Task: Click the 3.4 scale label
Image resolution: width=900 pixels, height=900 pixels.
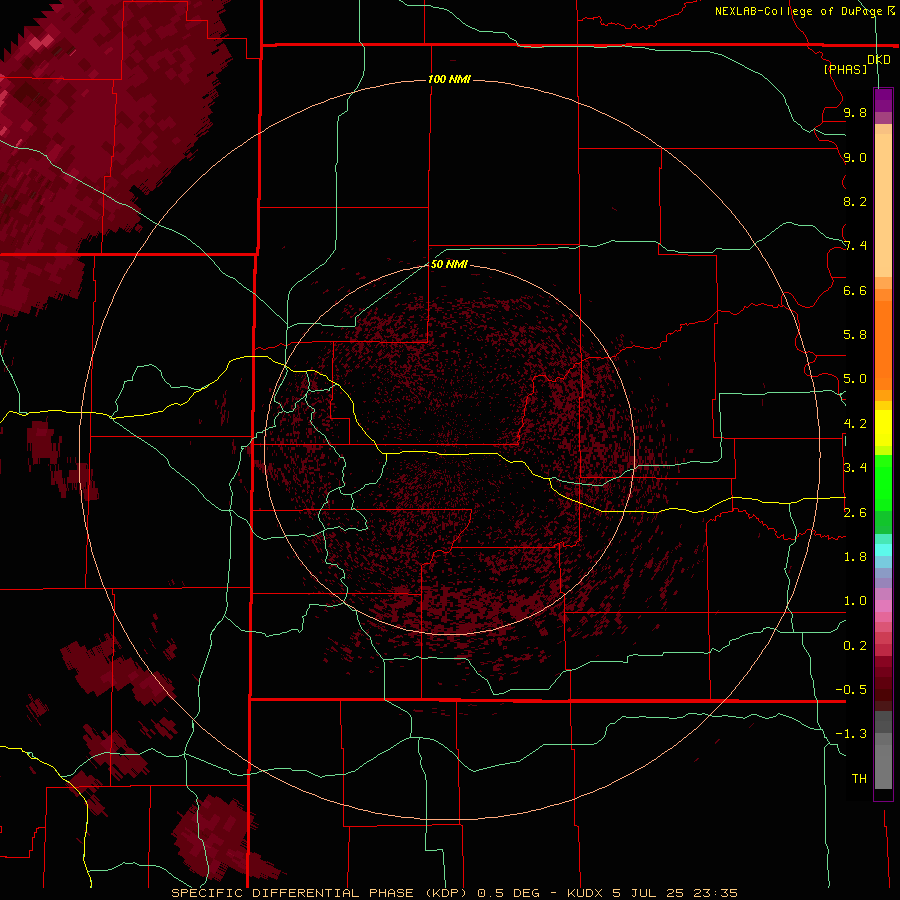Action: point(855,467)
